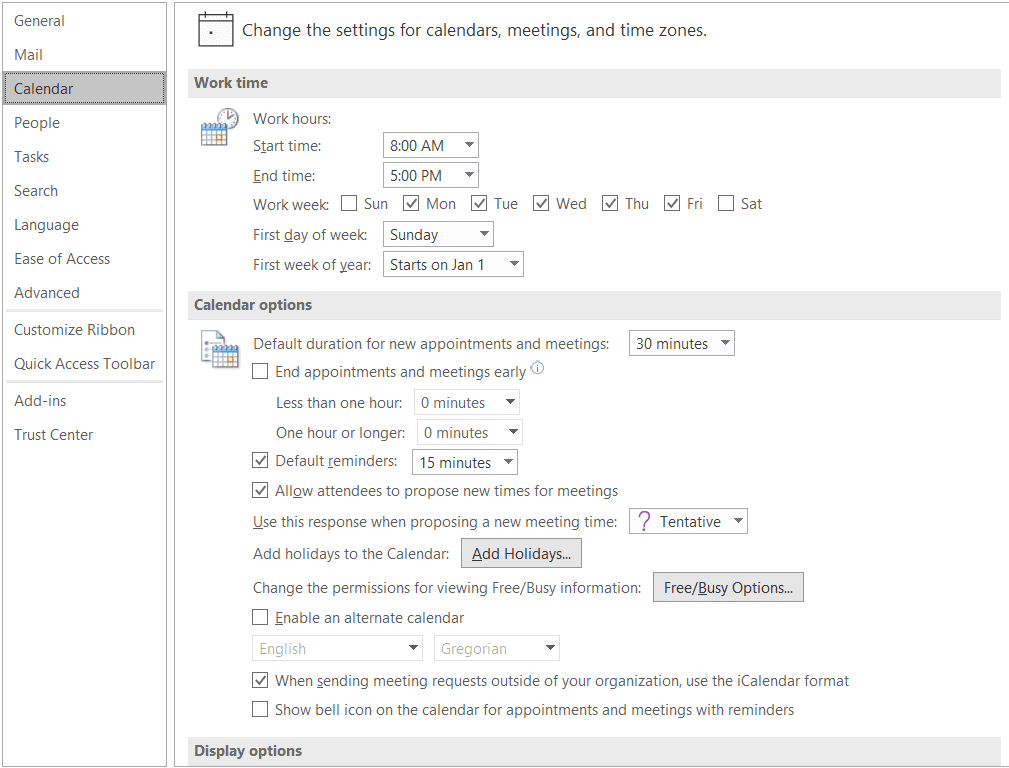The image size is (1009, 768).
Task: Uncheck Mon in the work week
Action: point(411,203)
